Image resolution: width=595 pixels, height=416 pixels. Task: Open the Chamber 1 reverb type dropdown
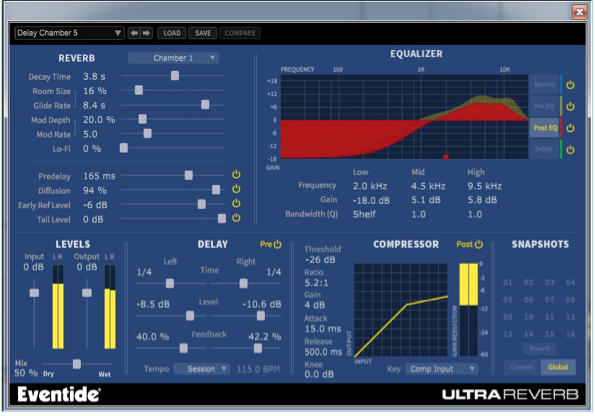coord(173,58)
